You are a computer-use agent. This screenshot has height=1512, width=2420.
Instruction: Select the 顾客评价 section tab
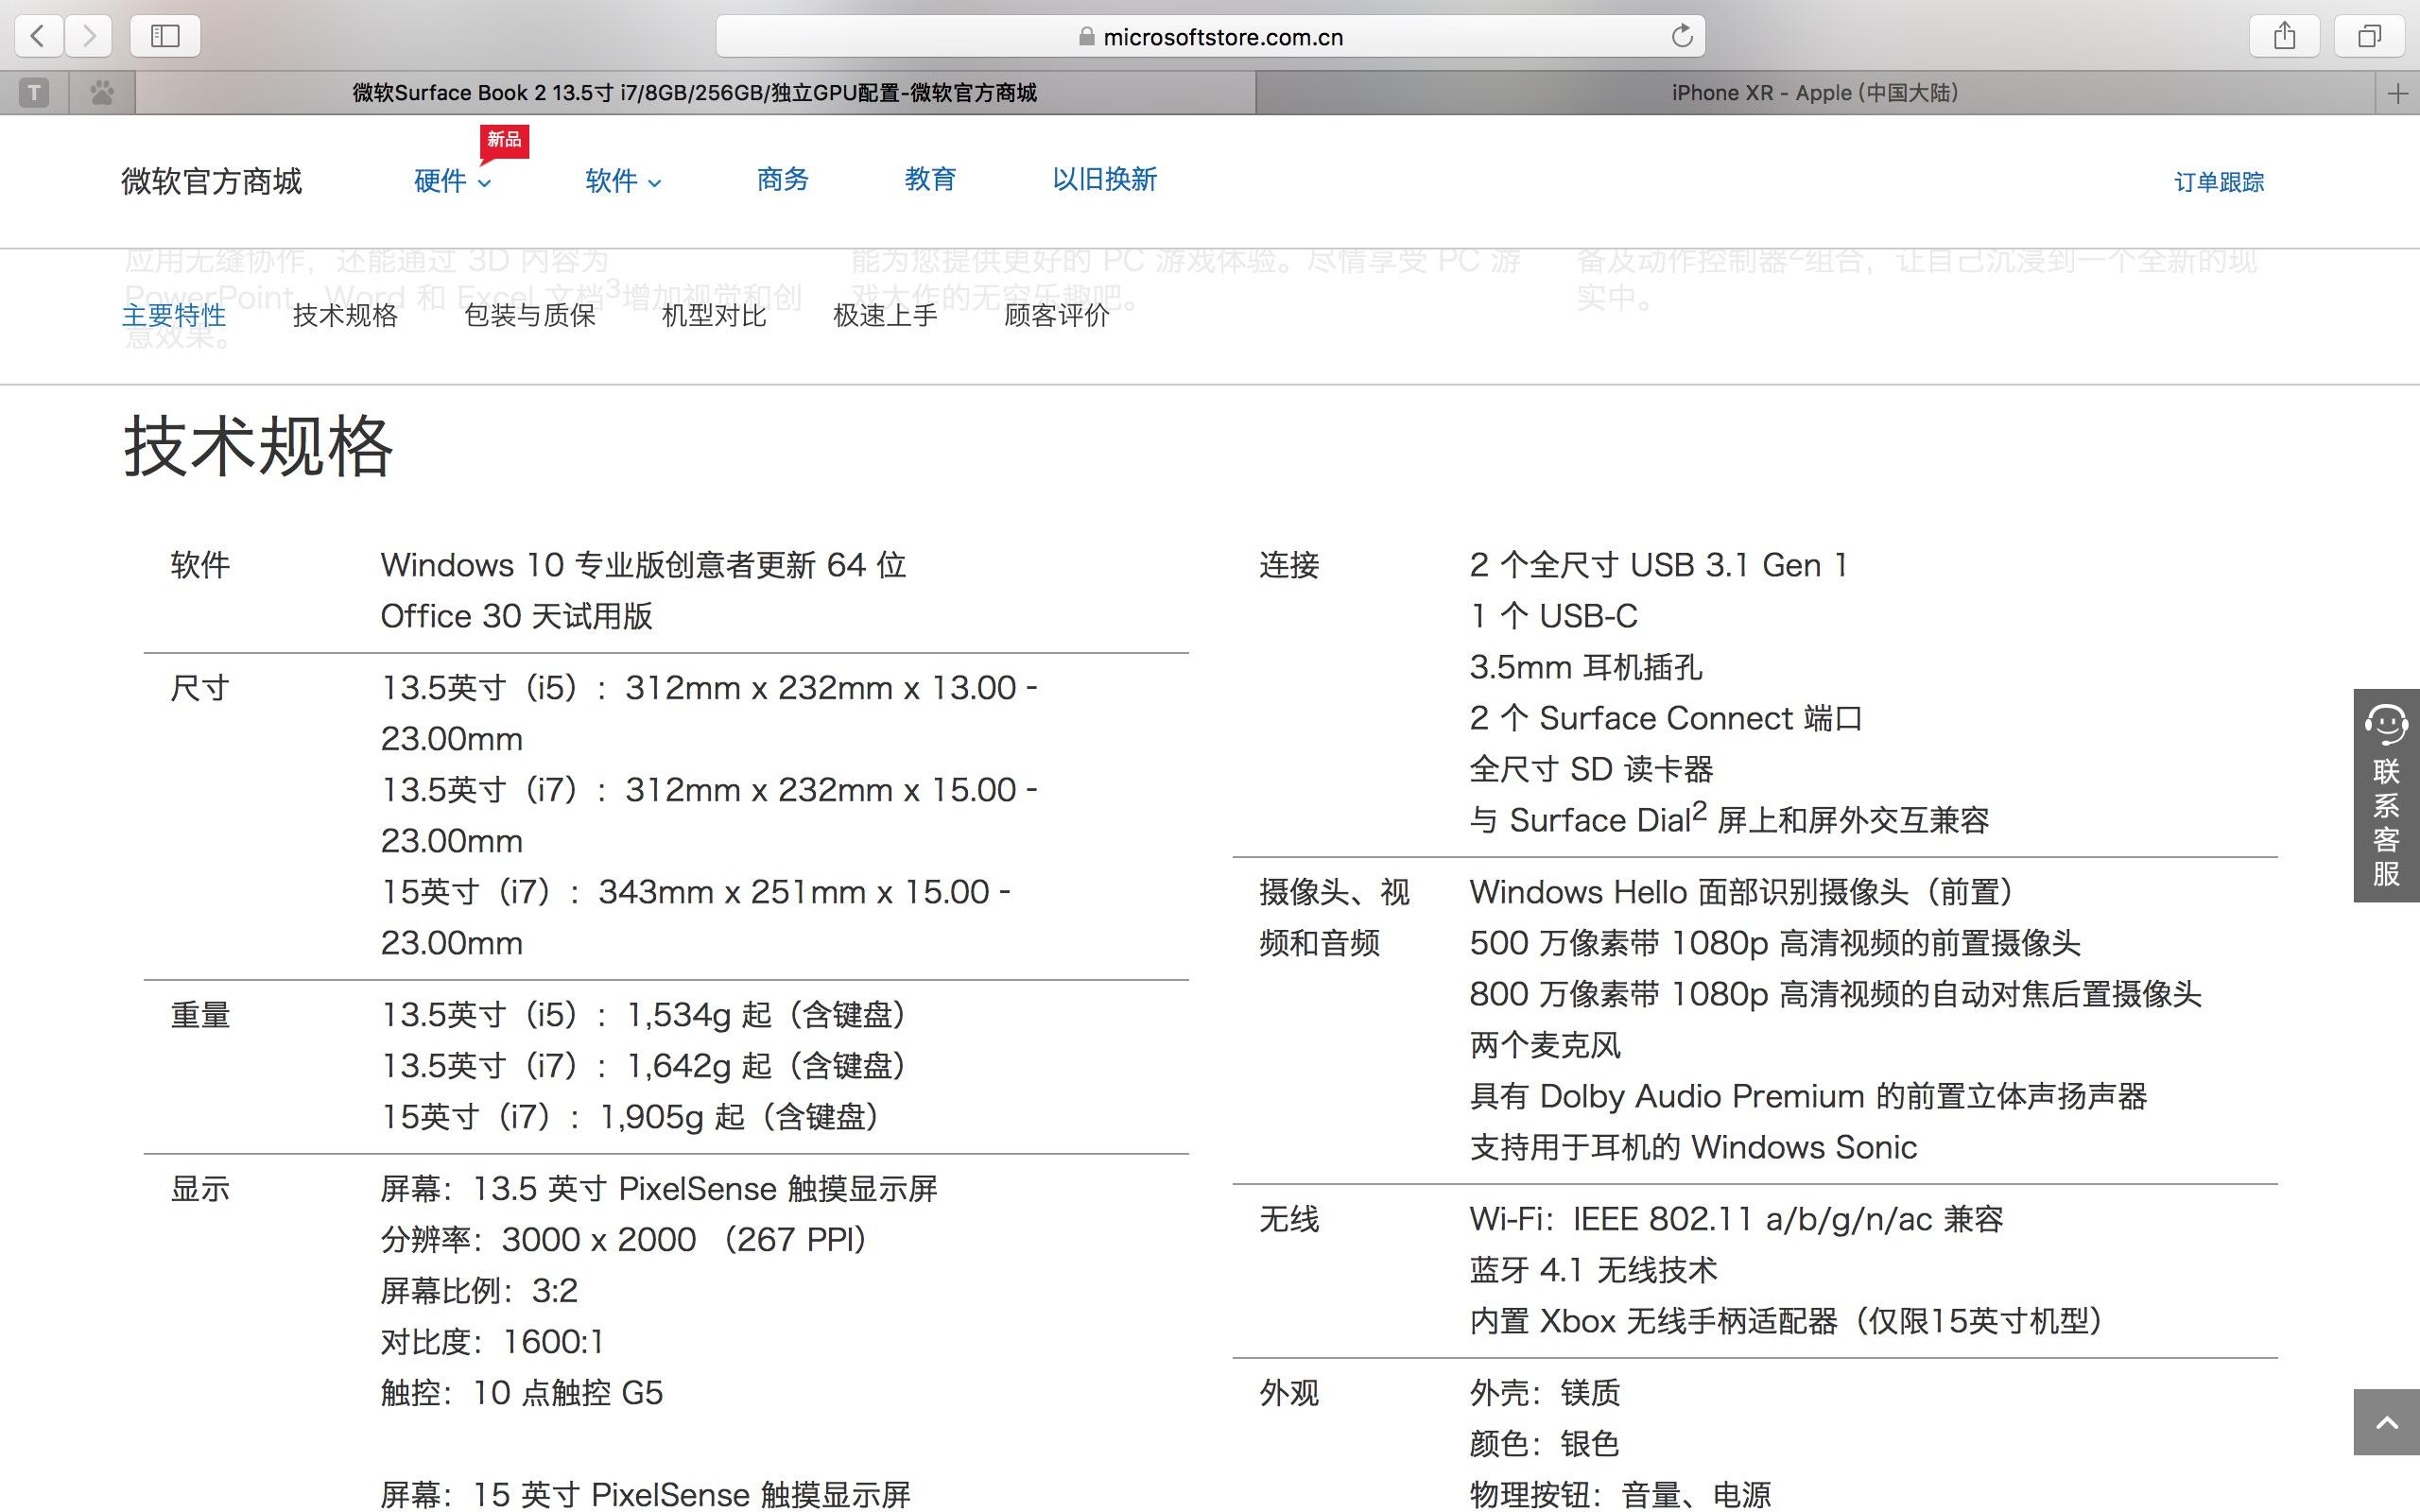(1057, 316)
